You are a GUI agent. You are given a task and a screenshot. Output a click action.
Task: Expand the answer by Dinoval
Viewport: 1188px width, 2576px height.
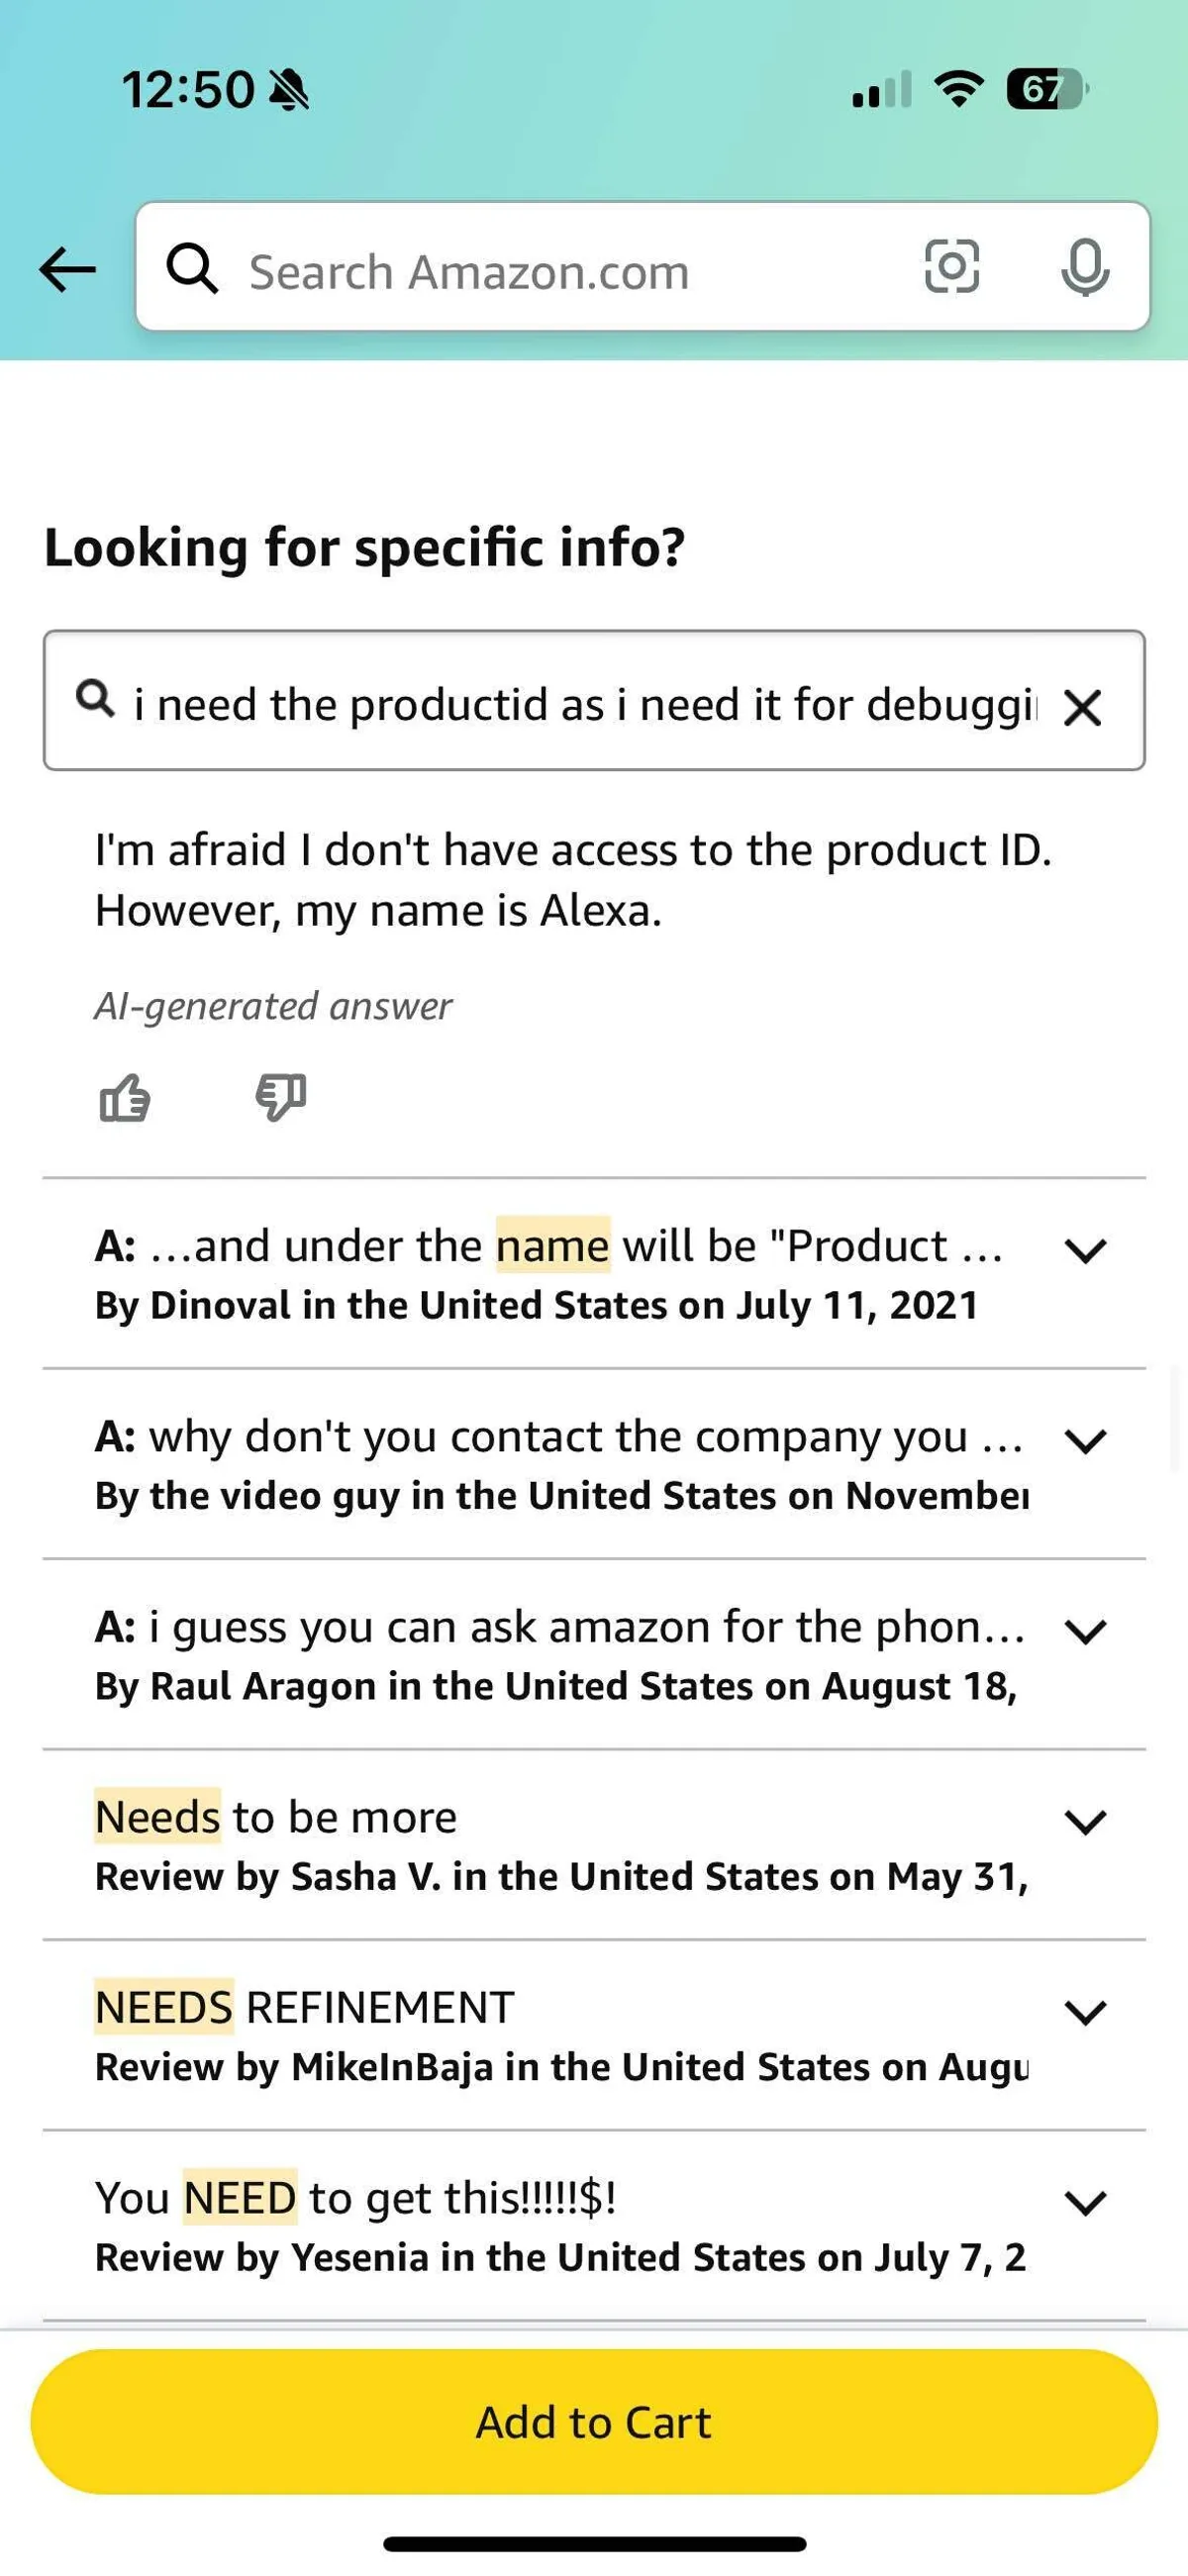click(x=1085, y=1250)
